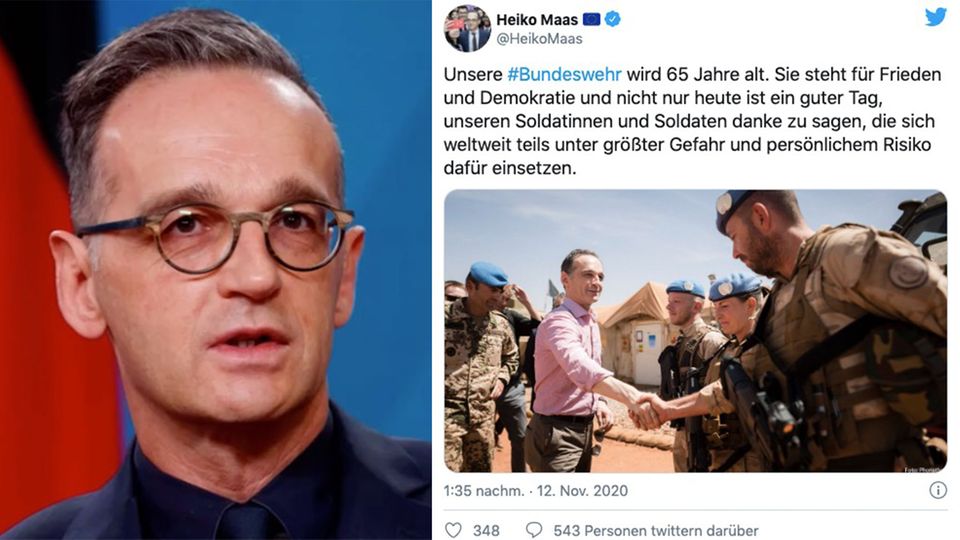Click the Twitter bird logo

(x=935, y=17)
